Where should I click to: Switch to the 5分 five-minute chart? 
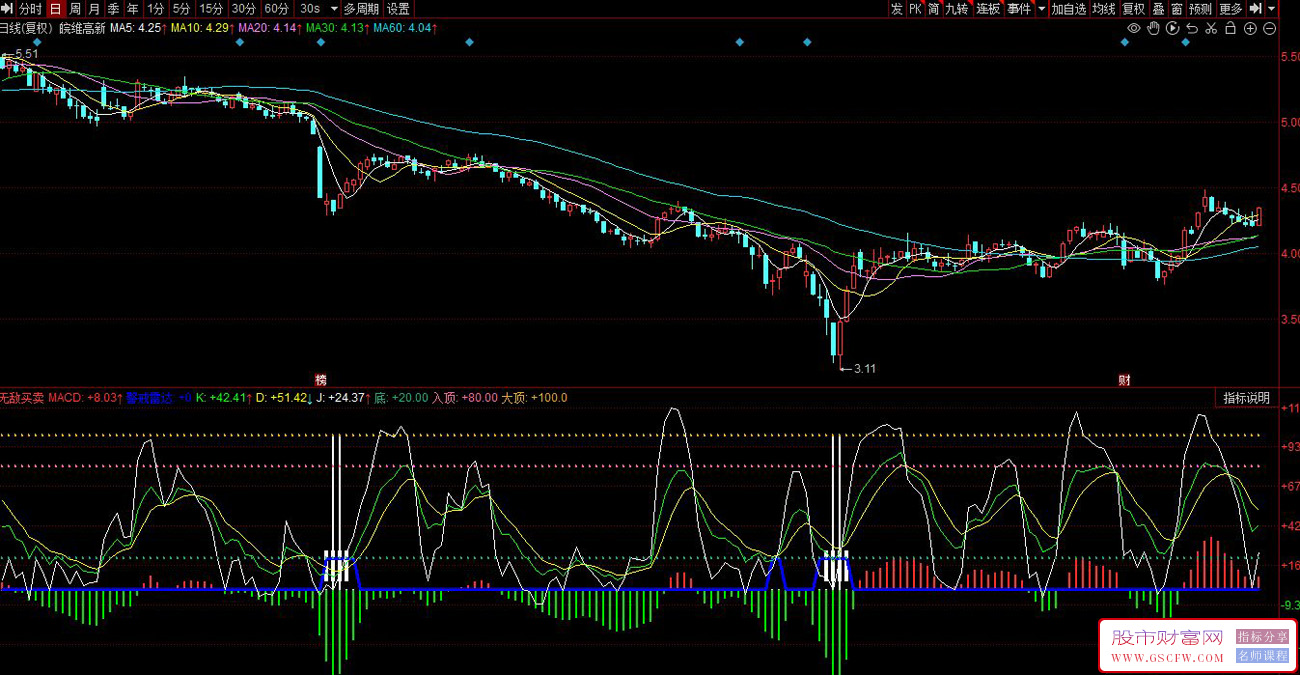(181, 8)
